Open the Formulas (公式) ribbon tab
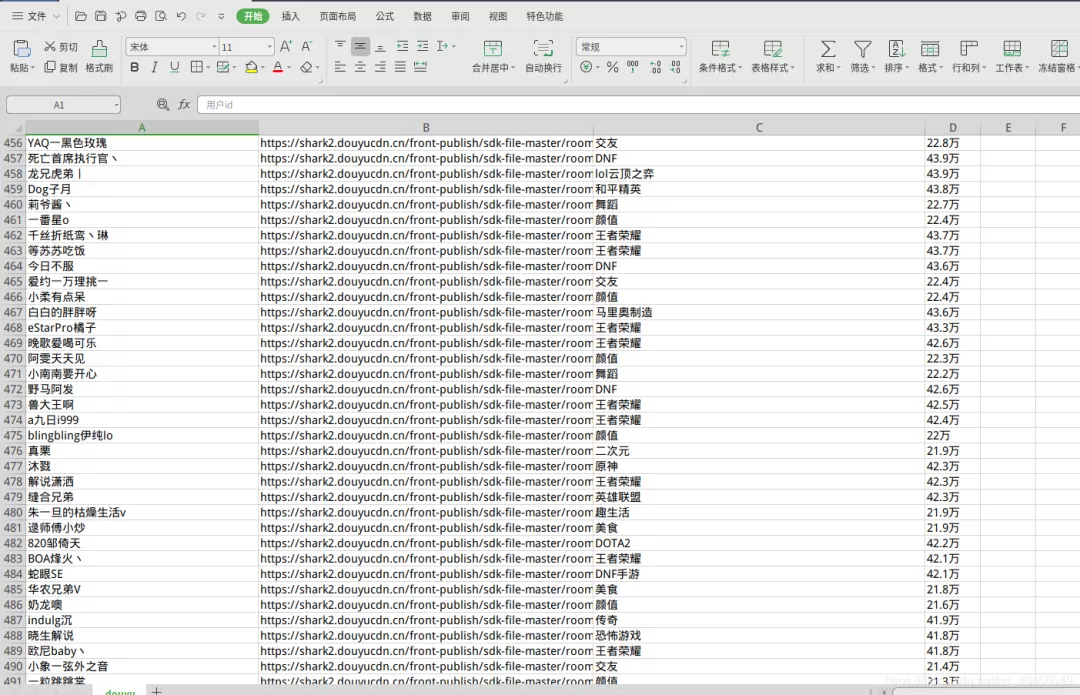Screen dimensions: 1080x695 pos(384,16)
